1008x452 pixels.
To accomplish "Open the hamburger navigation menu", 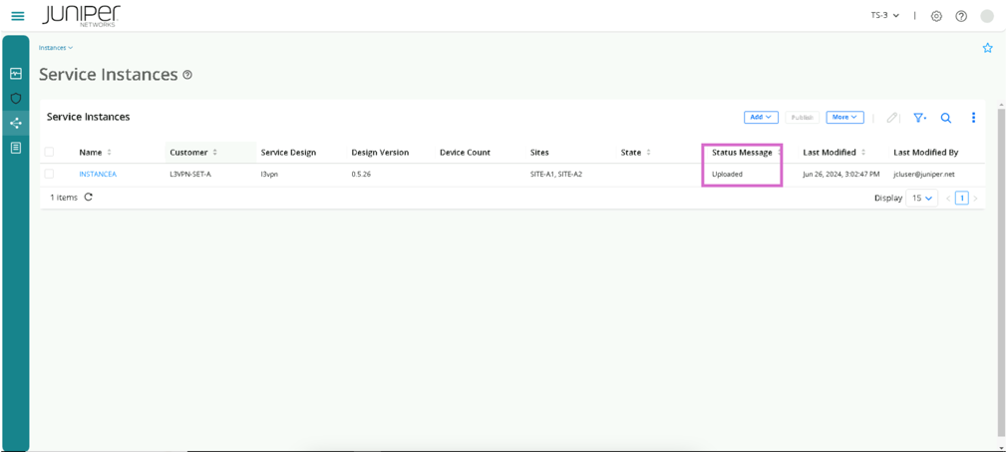I will [18, 16].
